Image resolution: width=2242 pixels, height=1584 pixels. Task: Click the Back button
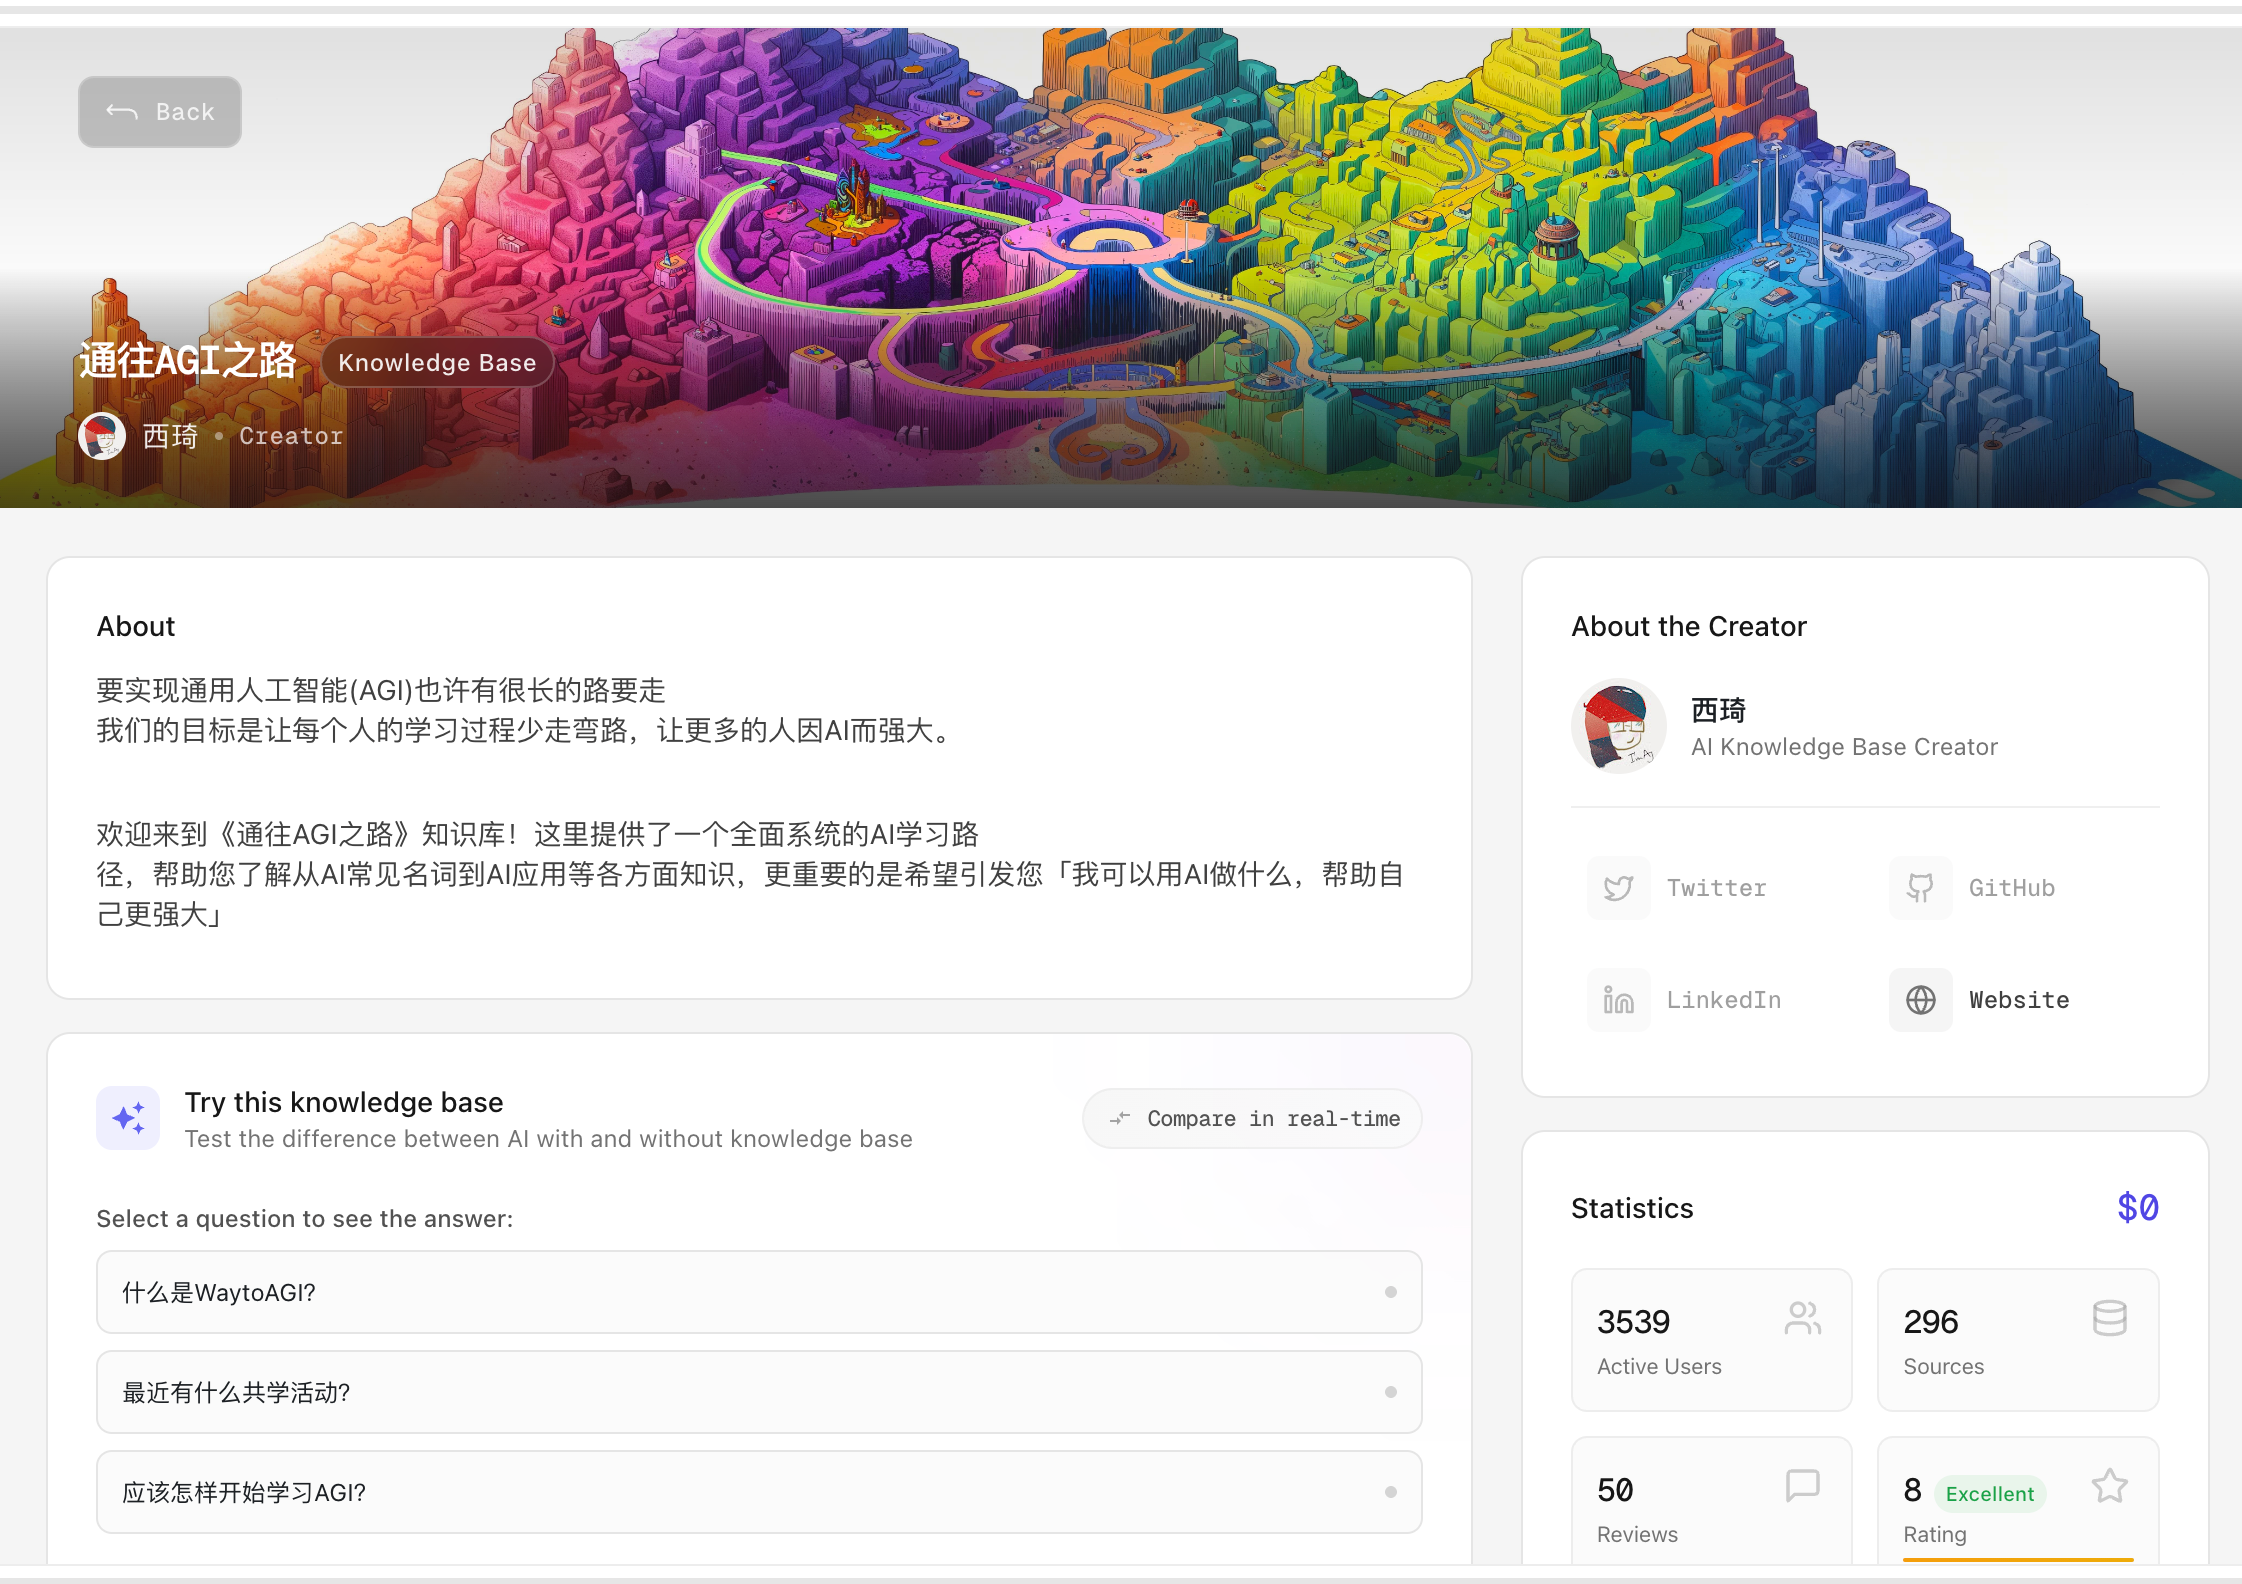(x=160, y=112)
